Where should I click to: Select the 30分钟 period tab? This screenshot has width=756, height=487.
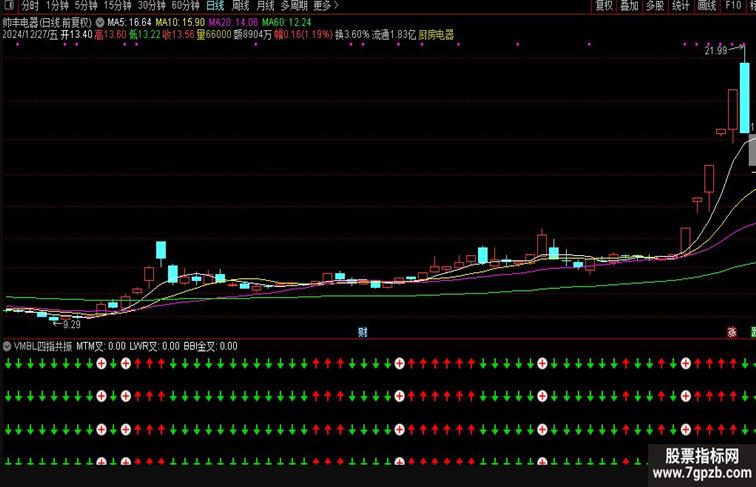[151, 6]
